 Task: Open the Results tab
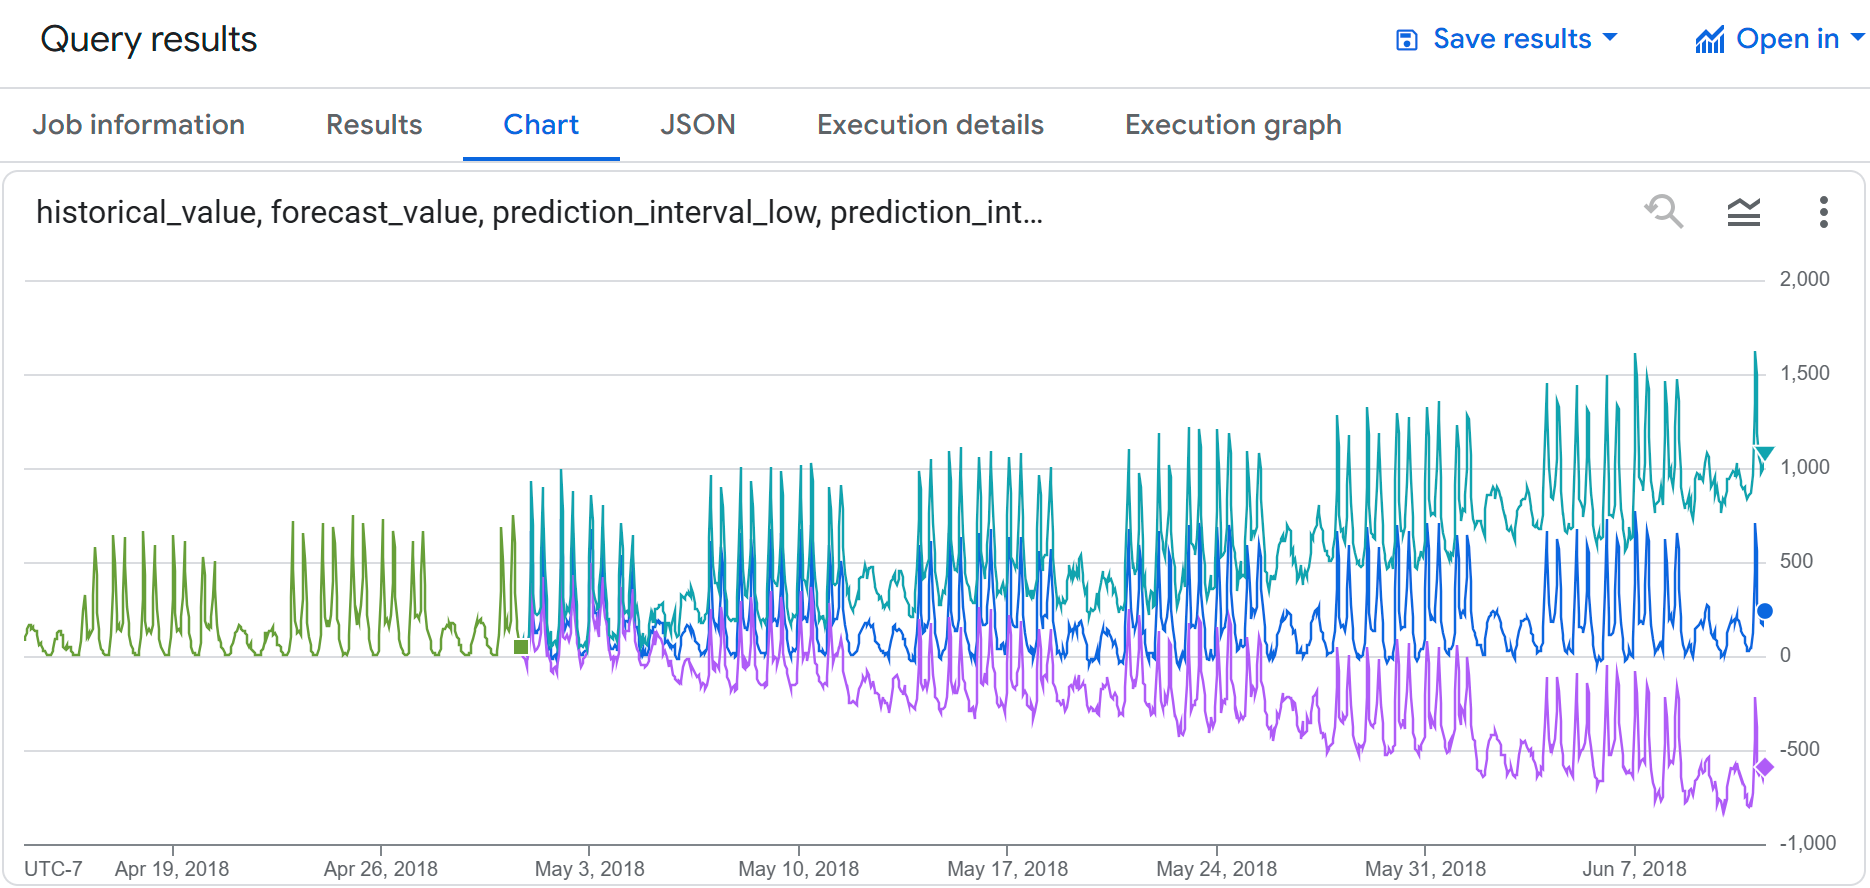point(374,125)
